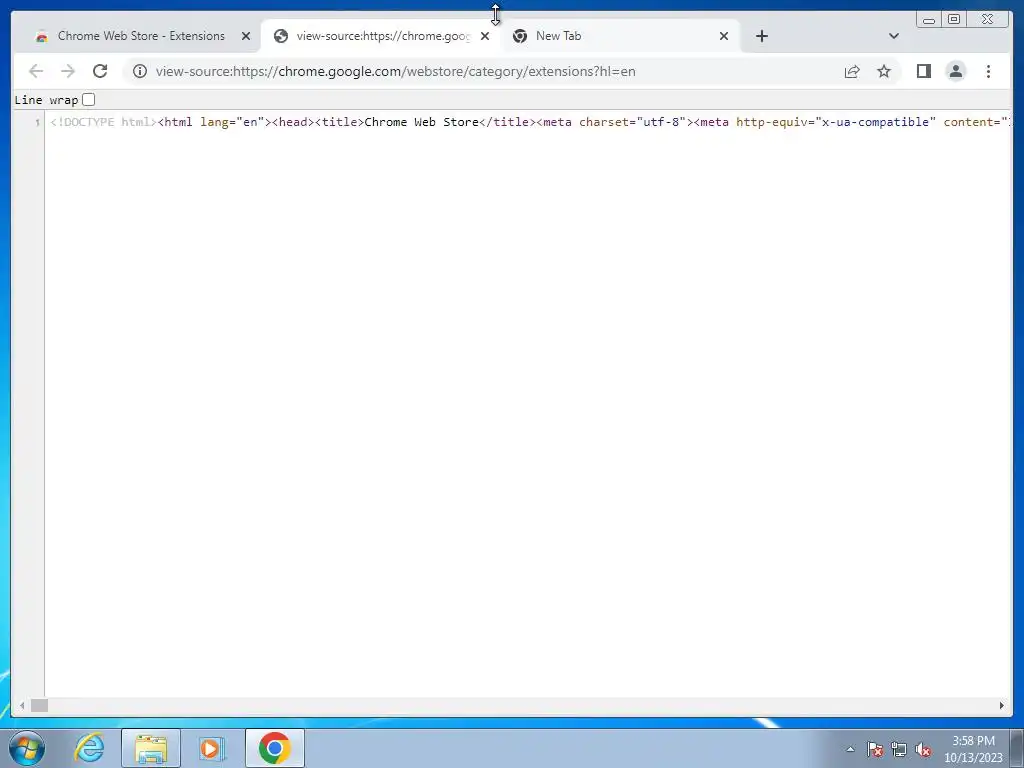
Task: Restore down the Chrome window
Action: click(953, 20)
